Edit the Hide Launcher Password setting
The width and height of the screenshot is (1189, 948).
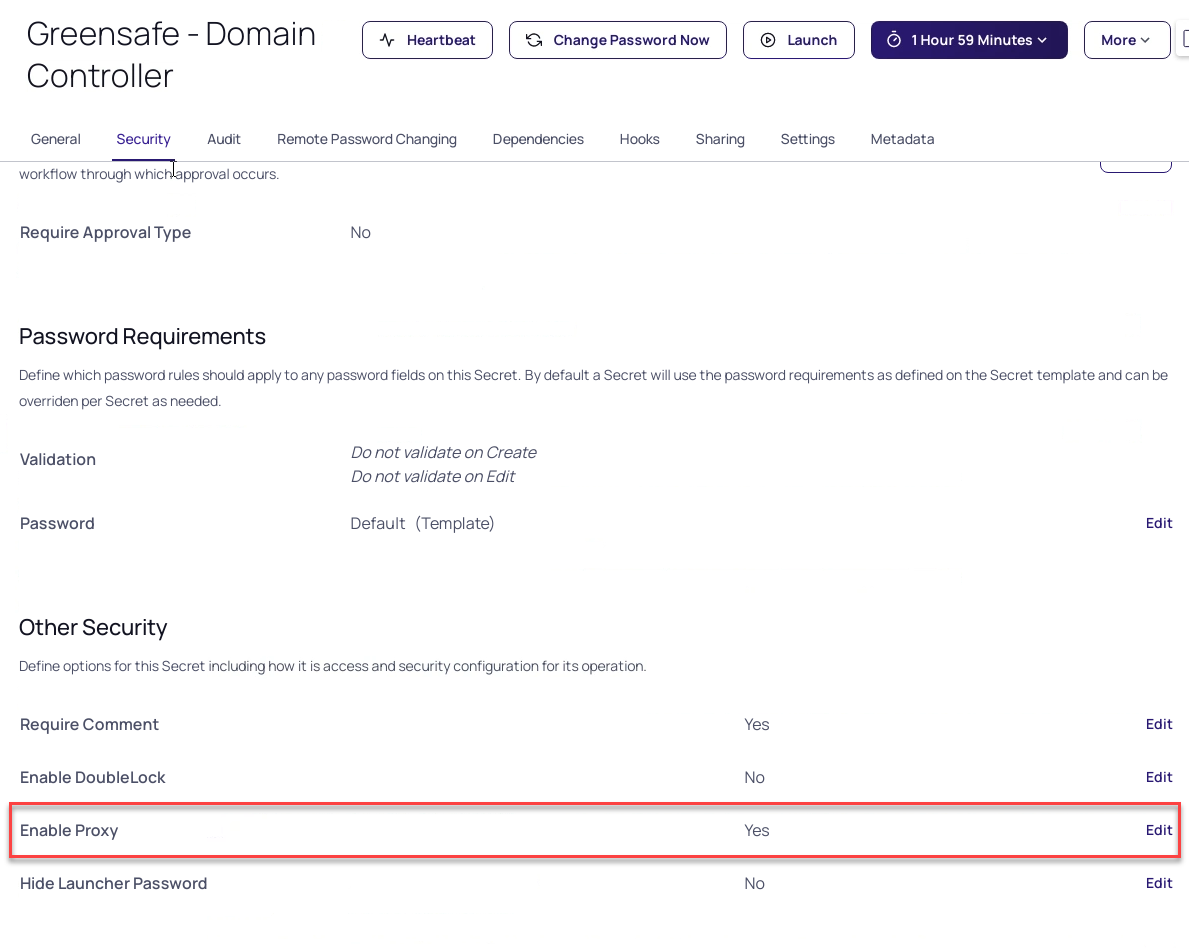[x=1159, y=883]
